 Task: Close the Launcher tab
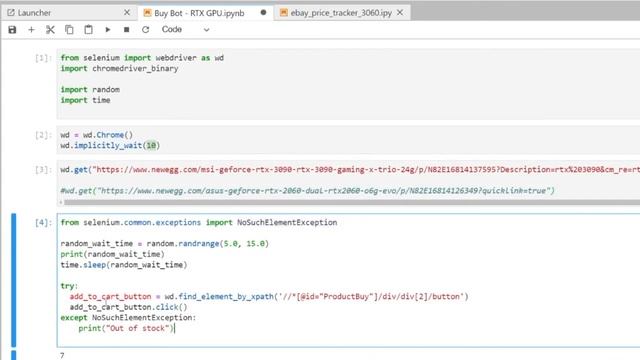point(127,13)
